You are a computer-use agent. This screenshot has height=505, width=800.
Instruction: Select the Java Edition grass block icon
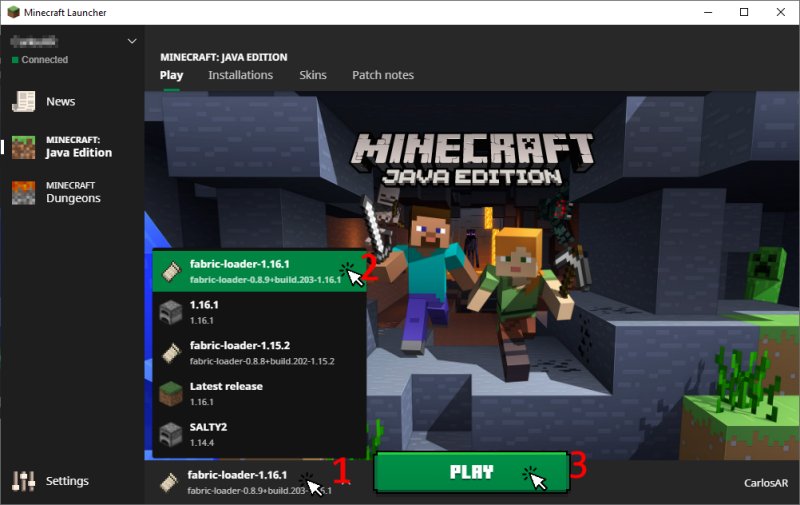click(x=23, y=147)
